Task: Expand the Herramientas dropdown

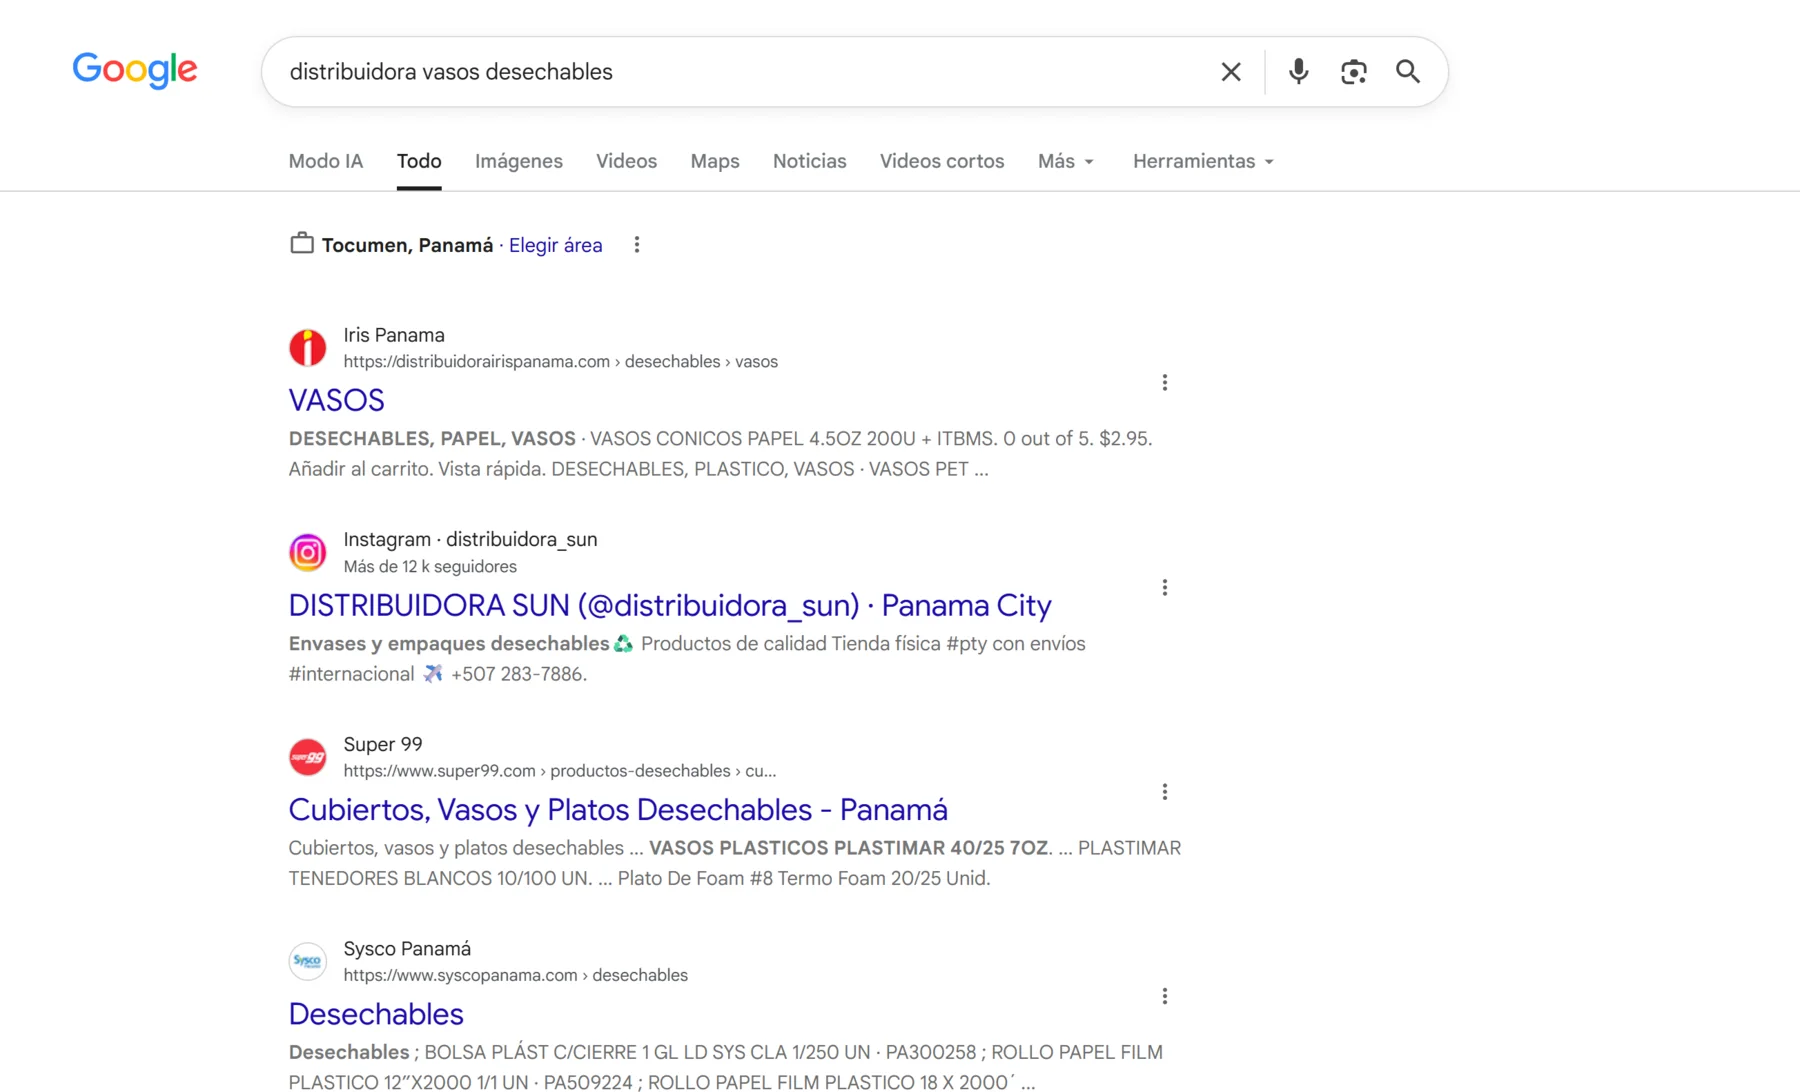Action: click(x=1203, y=161)
